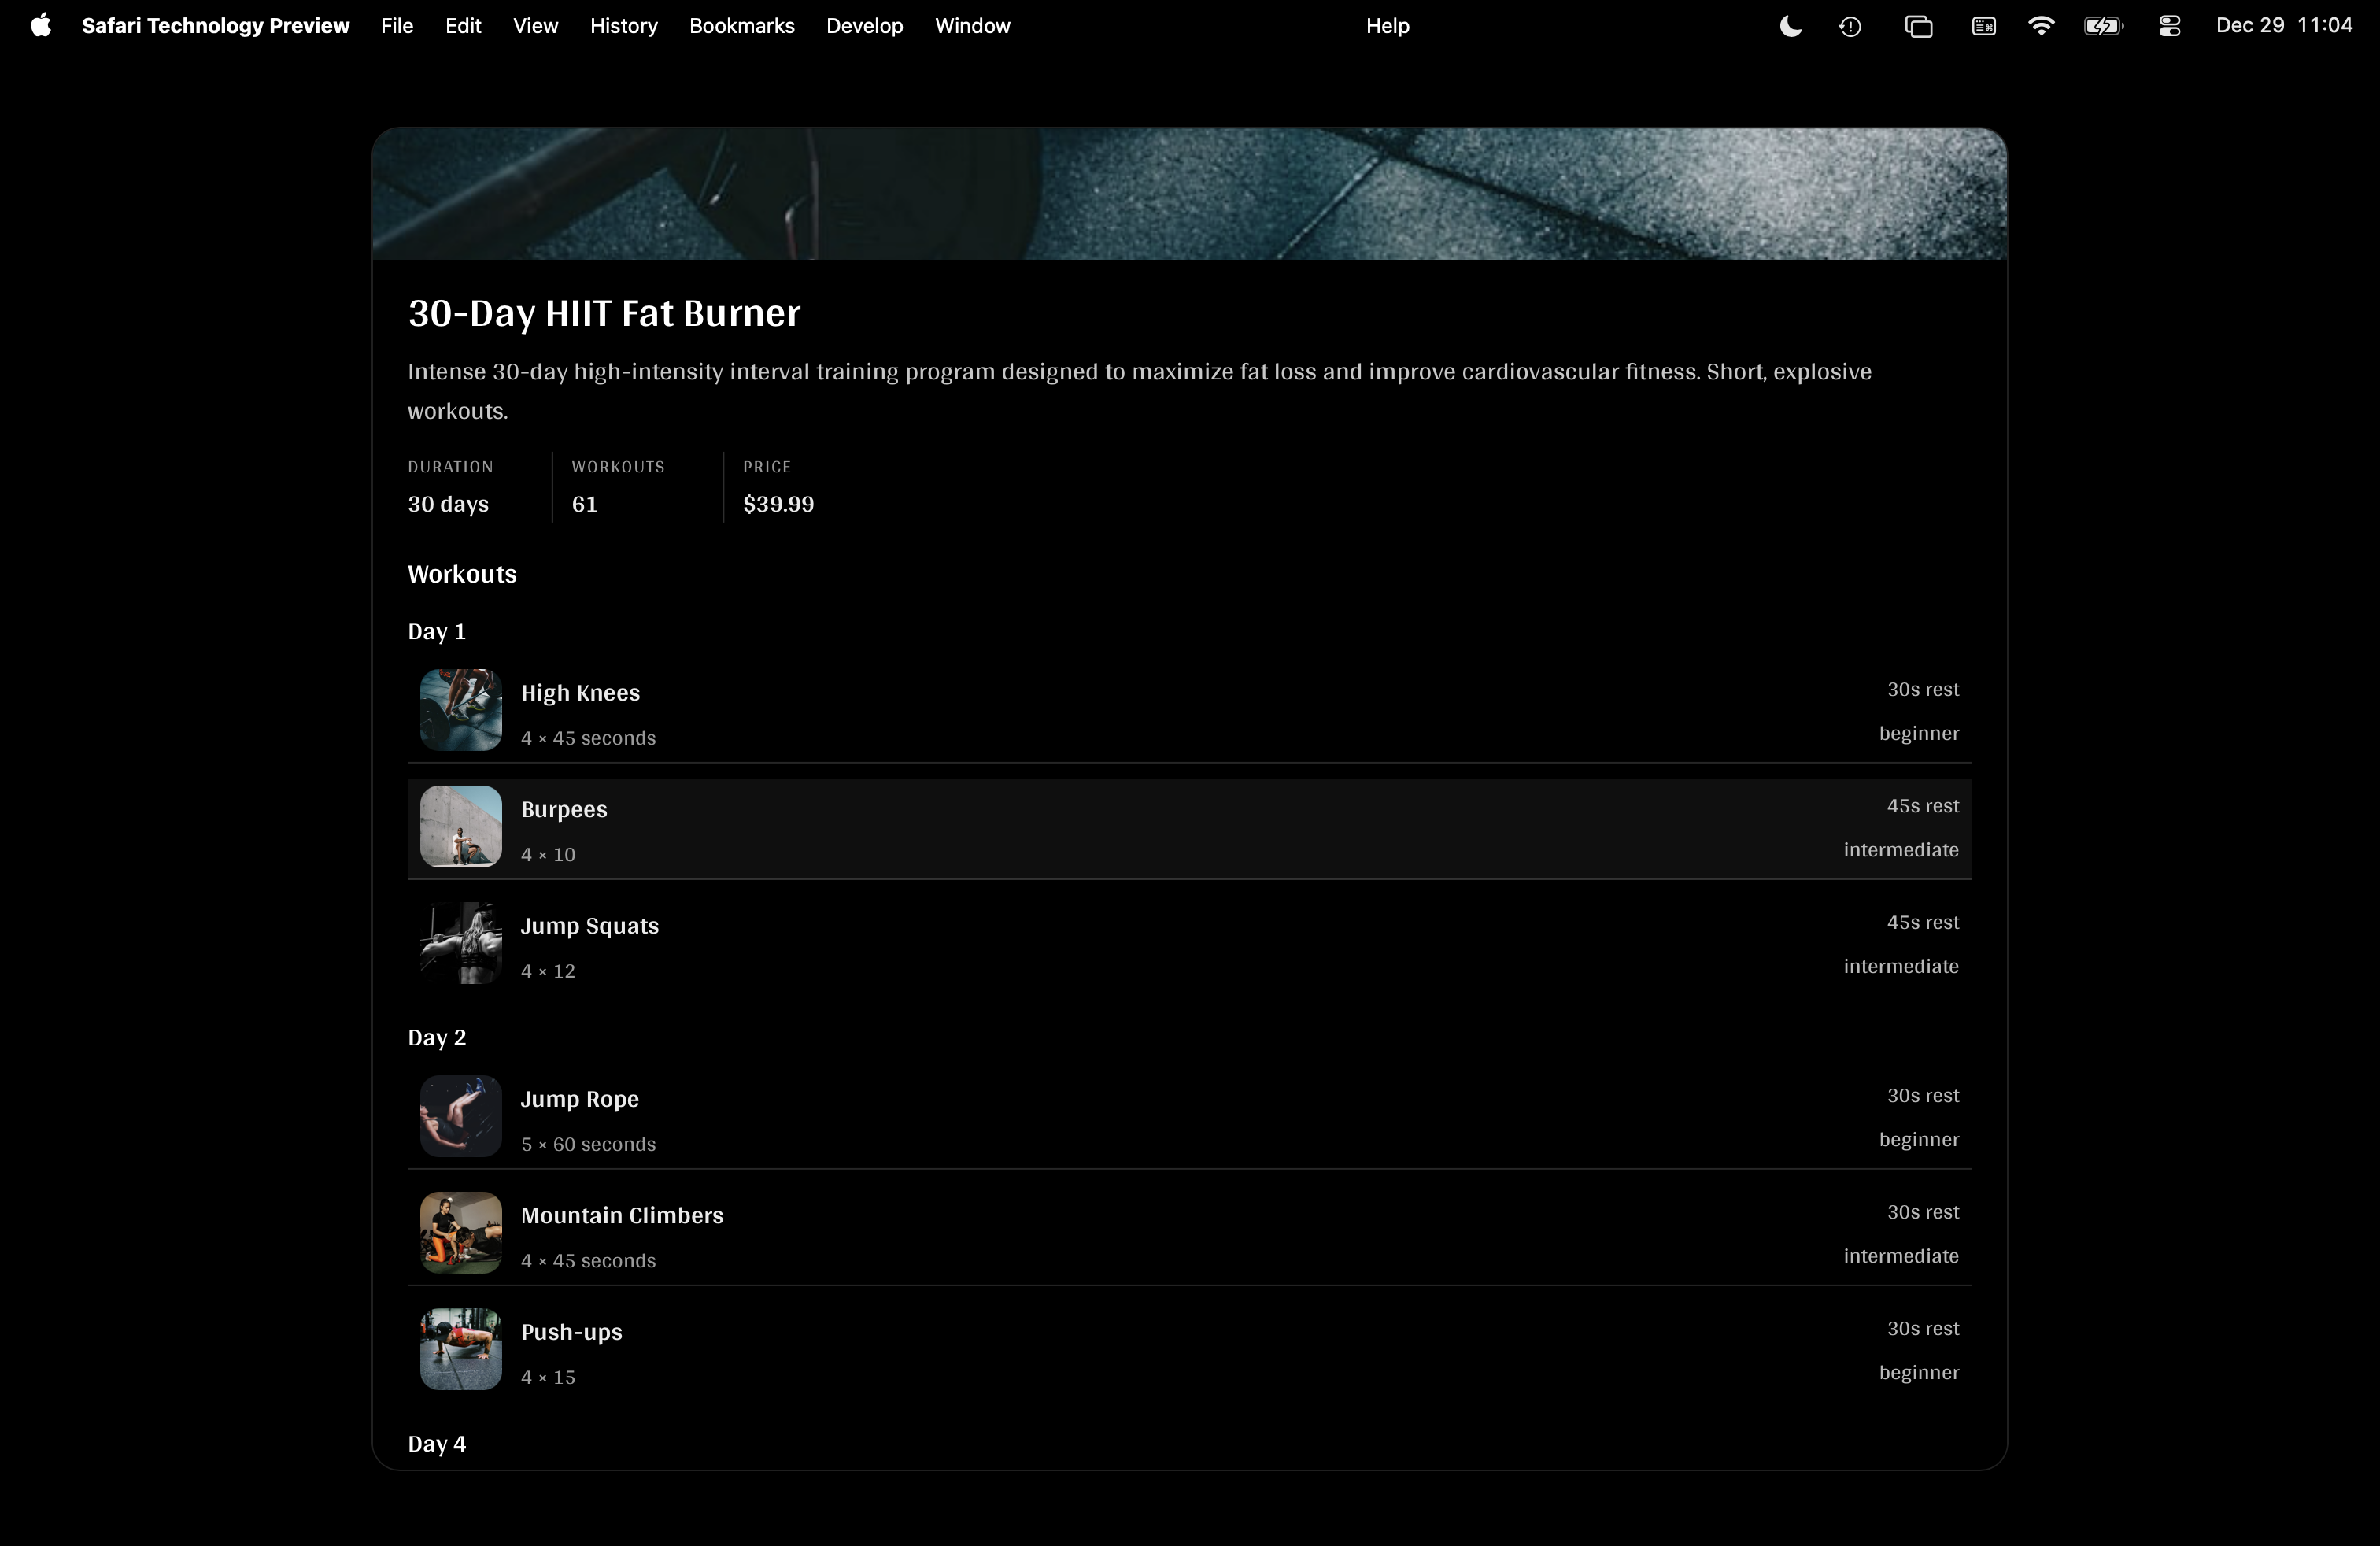The image size is (2380, 1546).
Task: Click the battery charging icon
Action: [x=2103, y=26]
